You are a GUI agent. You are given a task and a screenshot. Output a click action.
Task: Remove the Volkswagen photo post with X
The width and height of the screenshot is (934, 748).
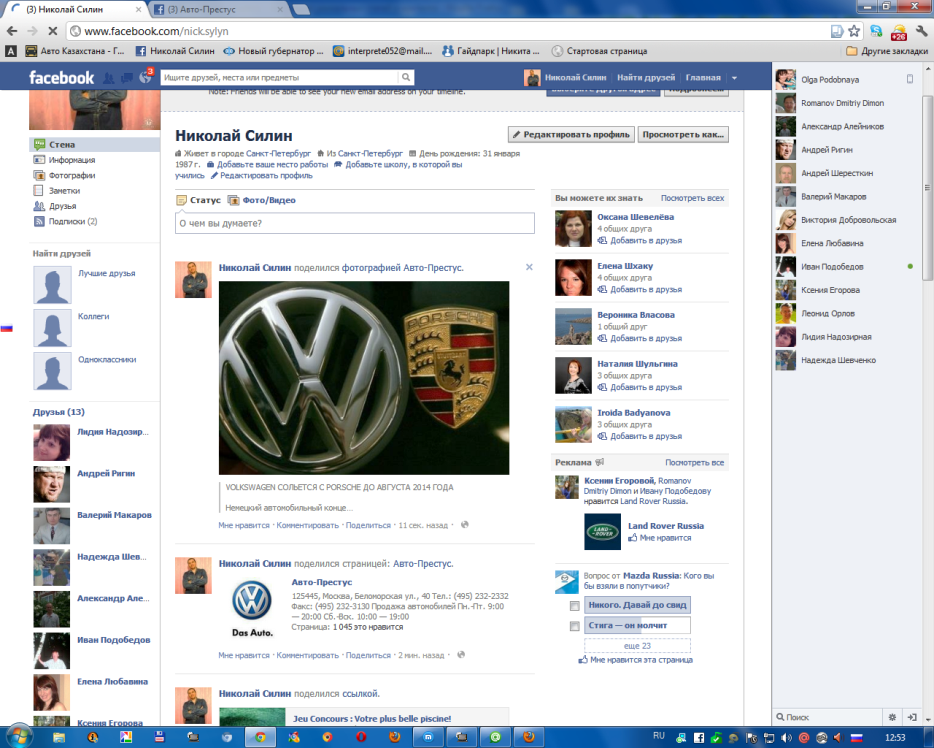529,267
